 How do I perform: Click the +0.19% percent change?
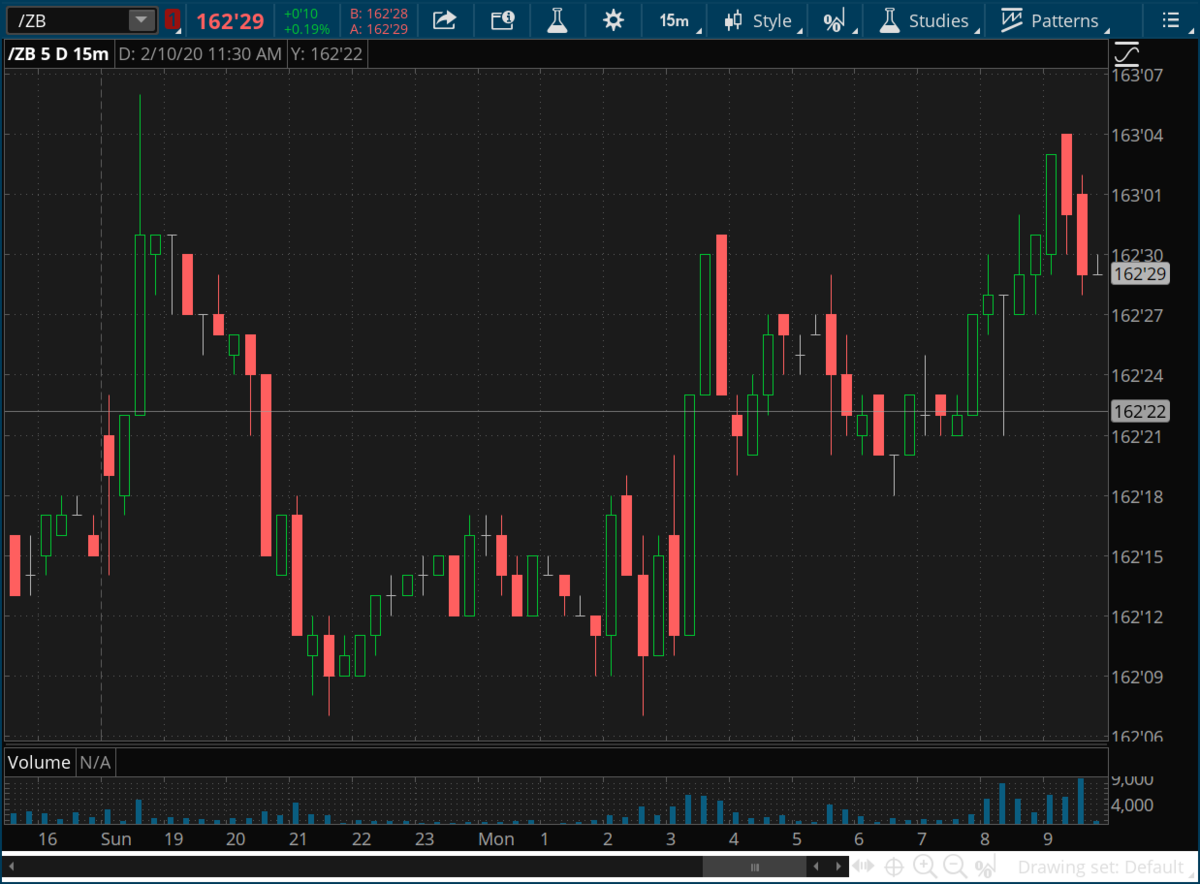point(306,29)
